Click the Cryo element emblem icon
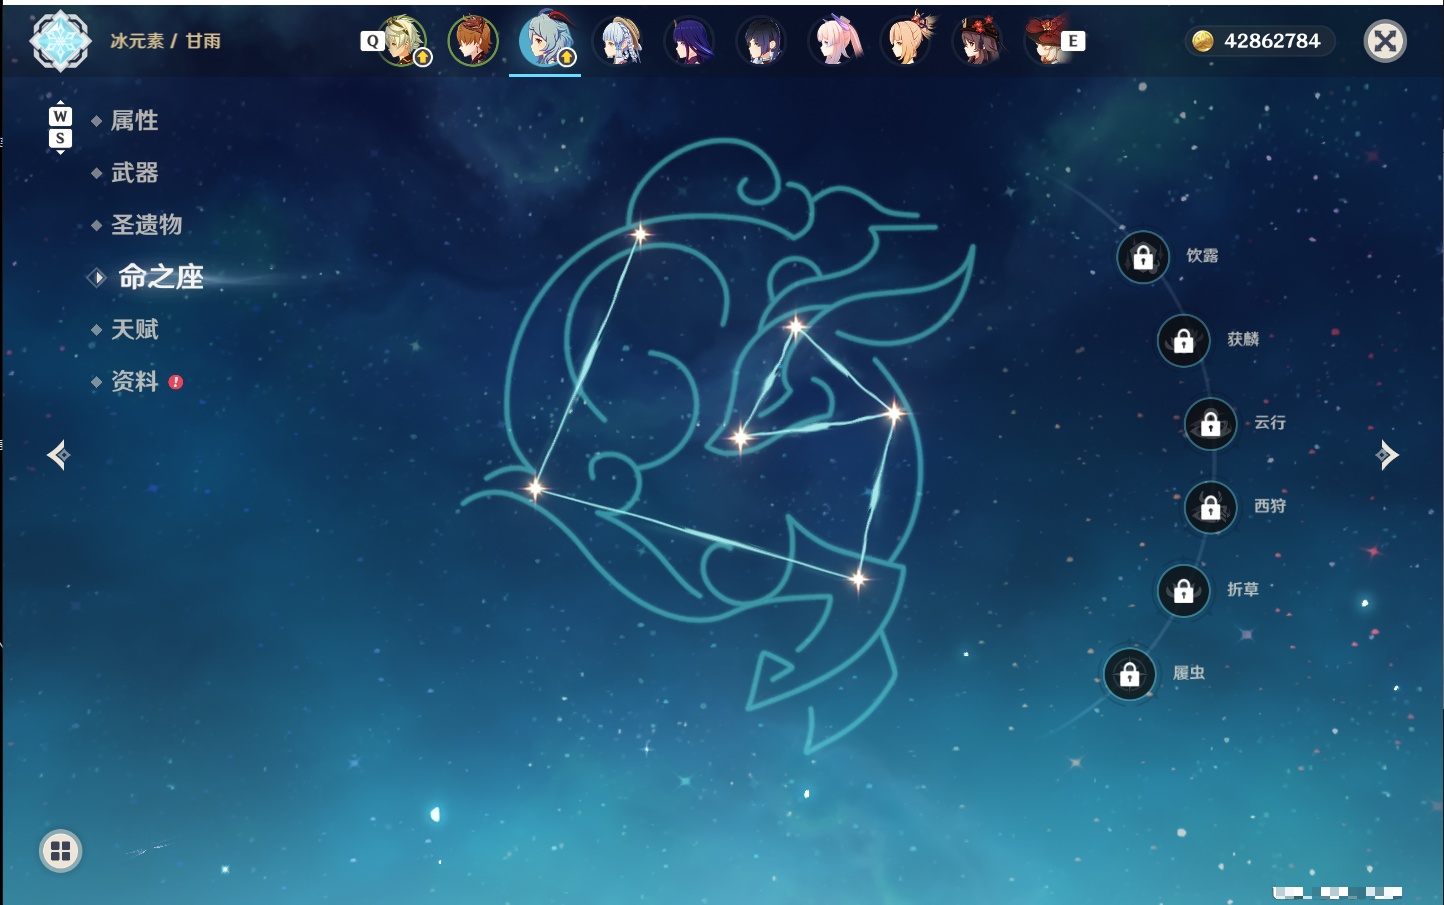 (x=60, y=41)
